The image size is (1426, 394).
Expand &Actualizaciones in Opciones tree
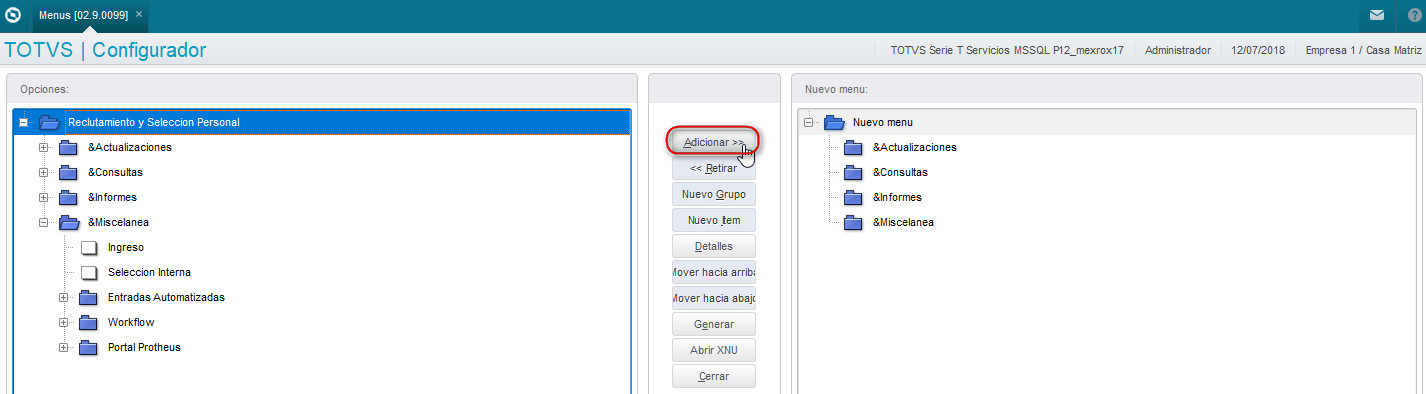[x=43, y=148]
